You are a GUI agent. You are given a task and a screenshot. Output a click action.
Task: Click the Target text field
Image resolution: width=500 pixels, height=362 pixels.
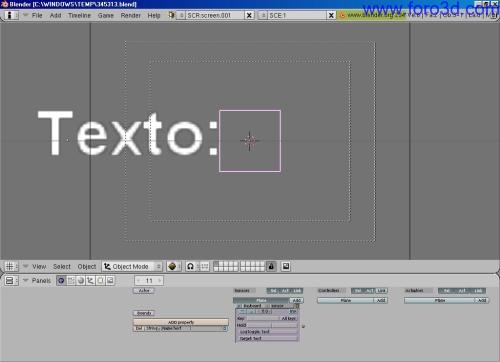point(267,339)
